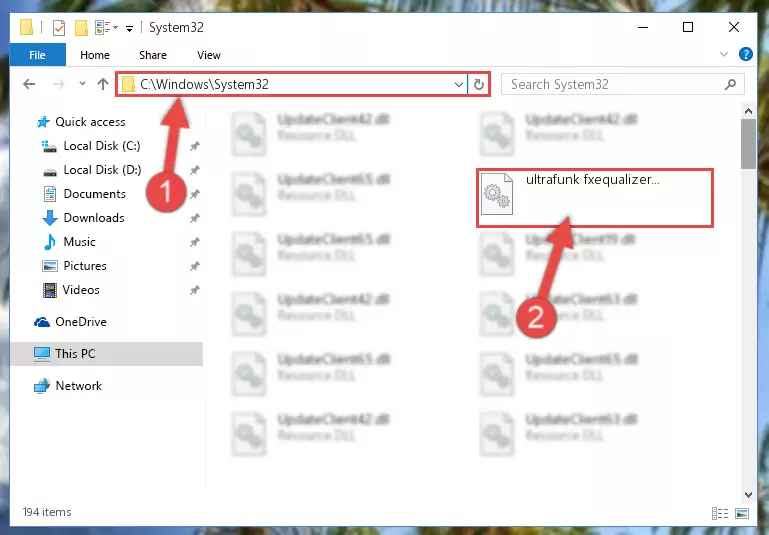769x535 pixels.
Task: Click pin icon next to Local Disk (C:)
Action: click(195, 146)
